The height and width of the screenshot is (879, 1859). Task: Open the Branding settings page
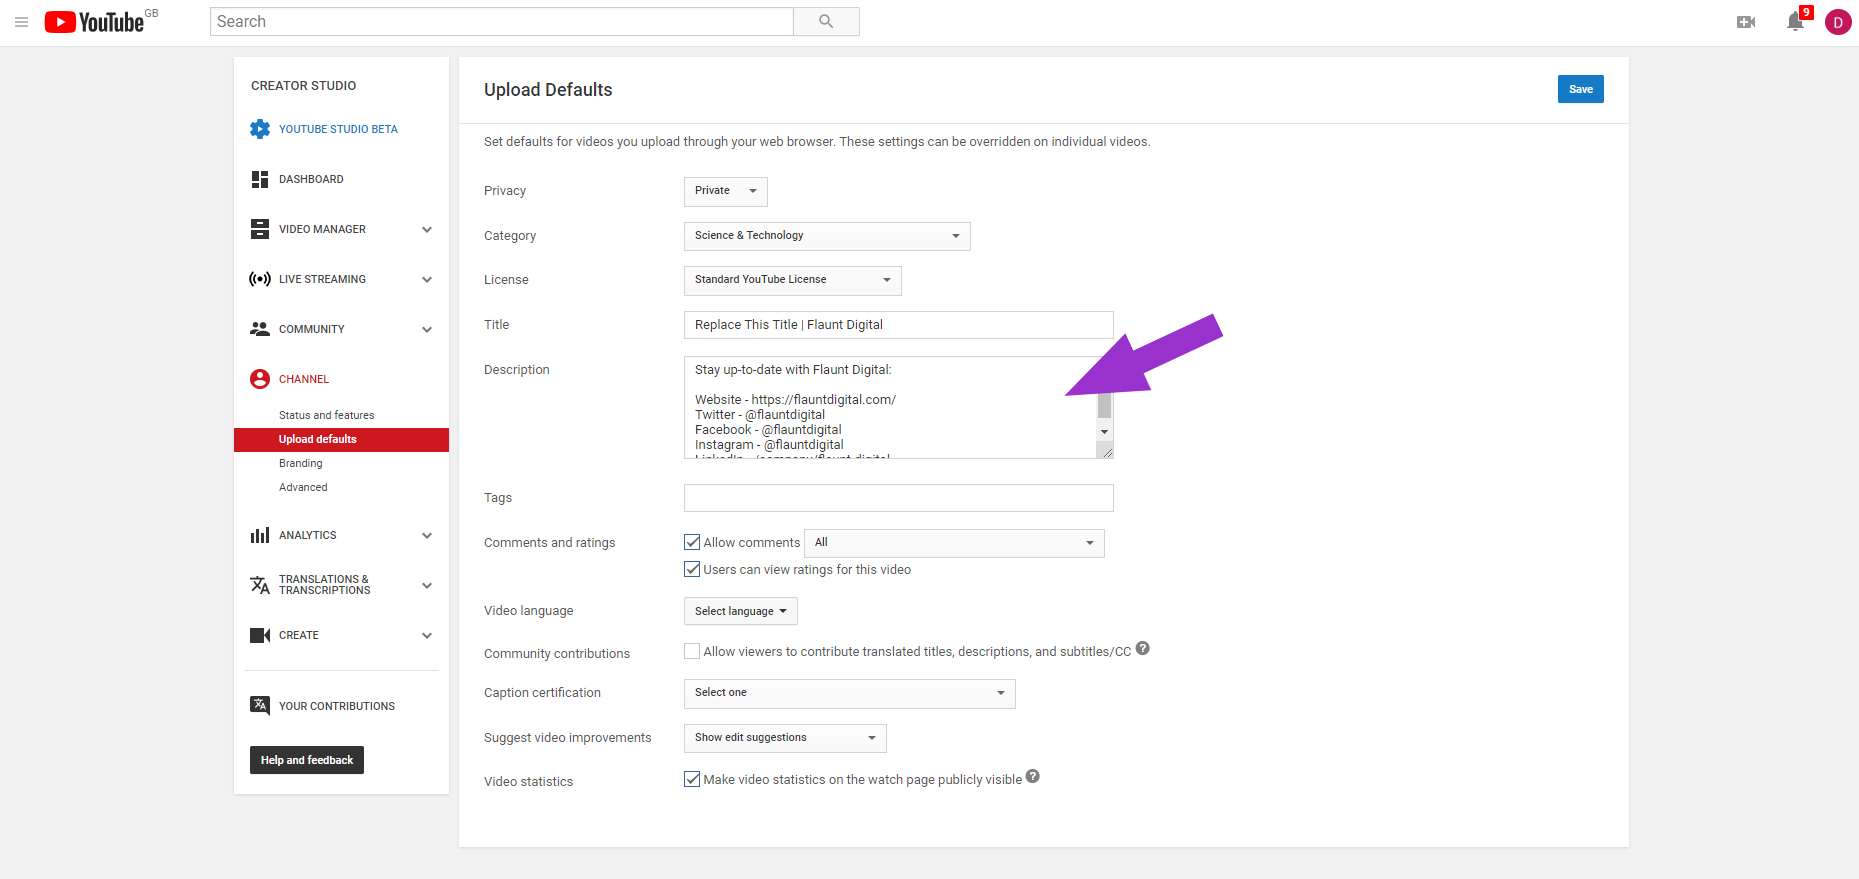(x=300, y=463)
